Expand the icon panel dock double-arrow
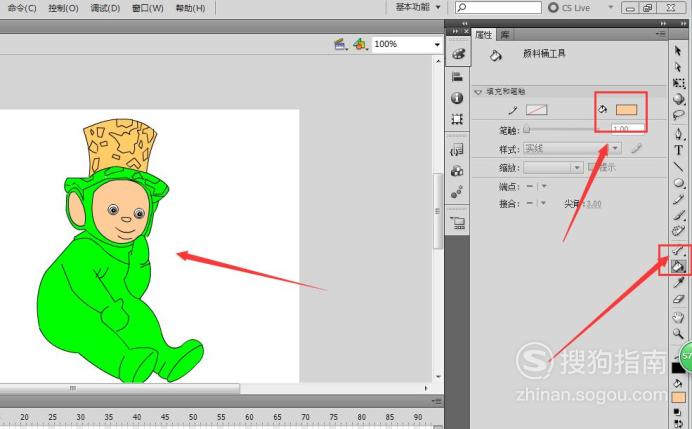 coord(464,23)
